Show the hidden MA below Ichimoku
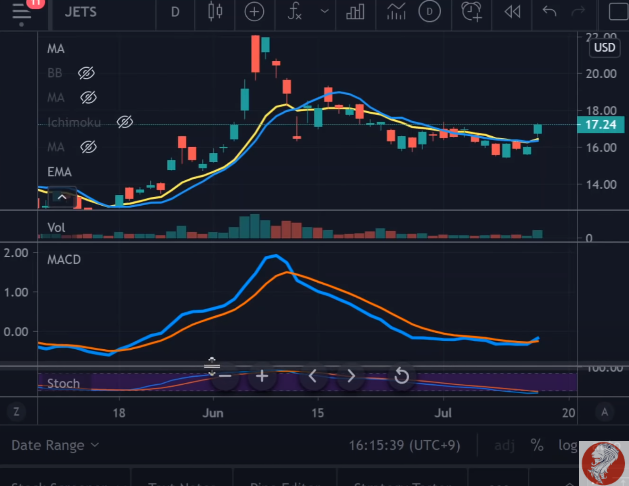The width and height of the screenshot is (629, 486). tap(88, 147)
